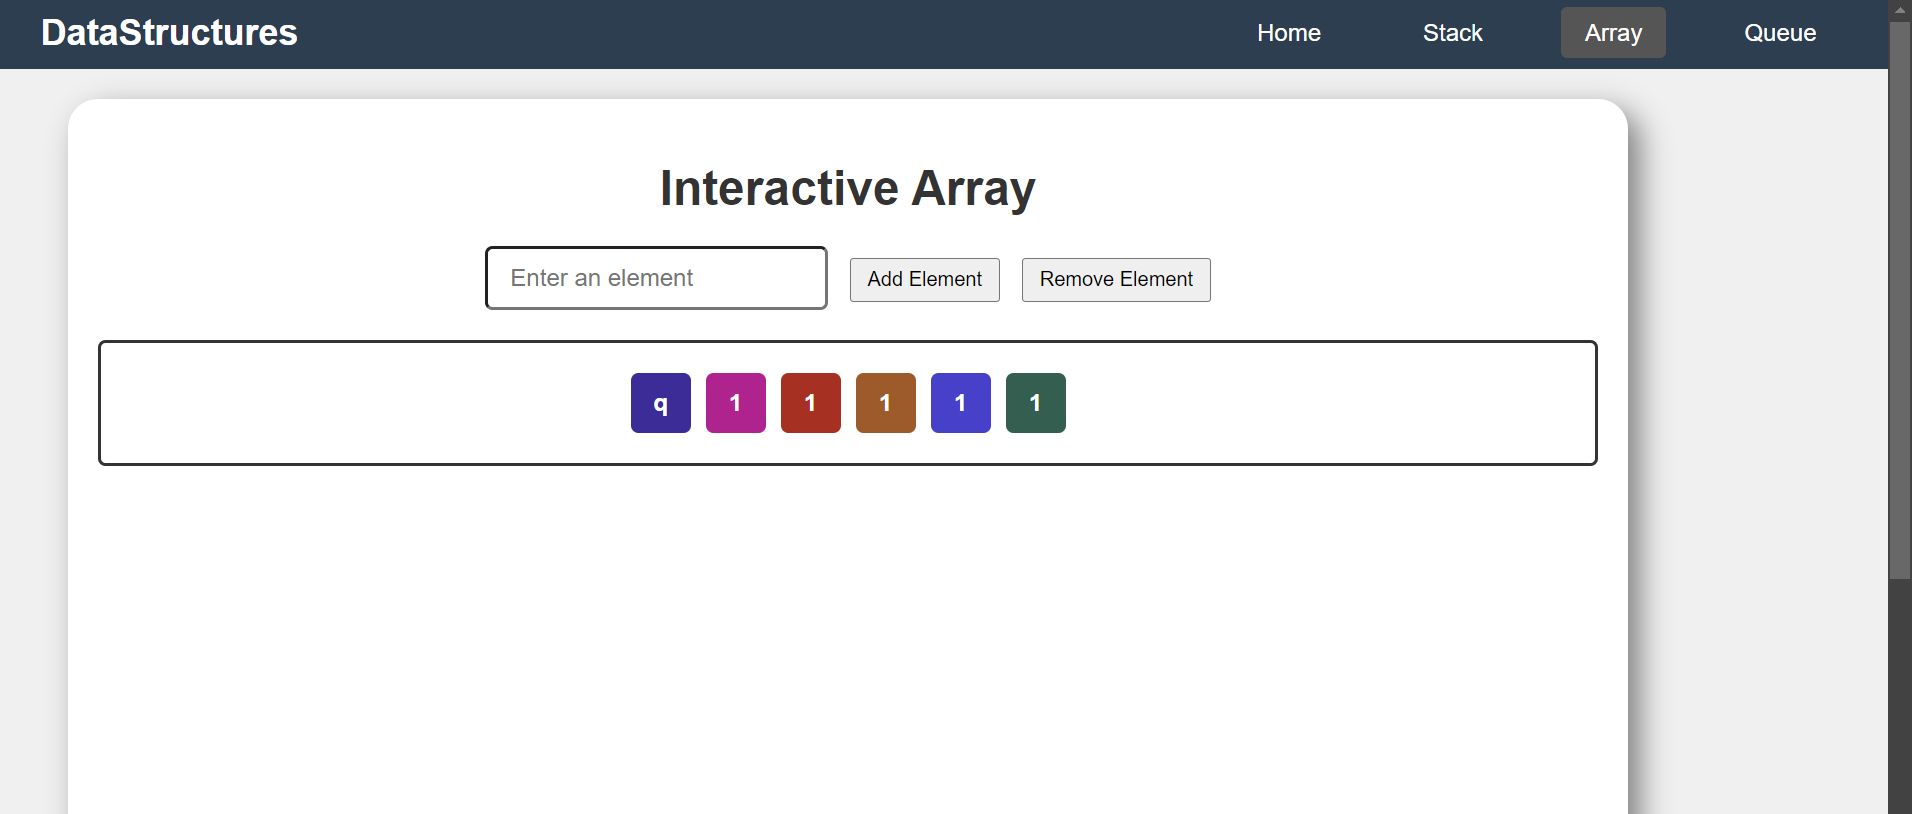Viewport: 1912px width, 814px height.
Task: Focus the 'Enter an element' input
Action: (656, 278)
